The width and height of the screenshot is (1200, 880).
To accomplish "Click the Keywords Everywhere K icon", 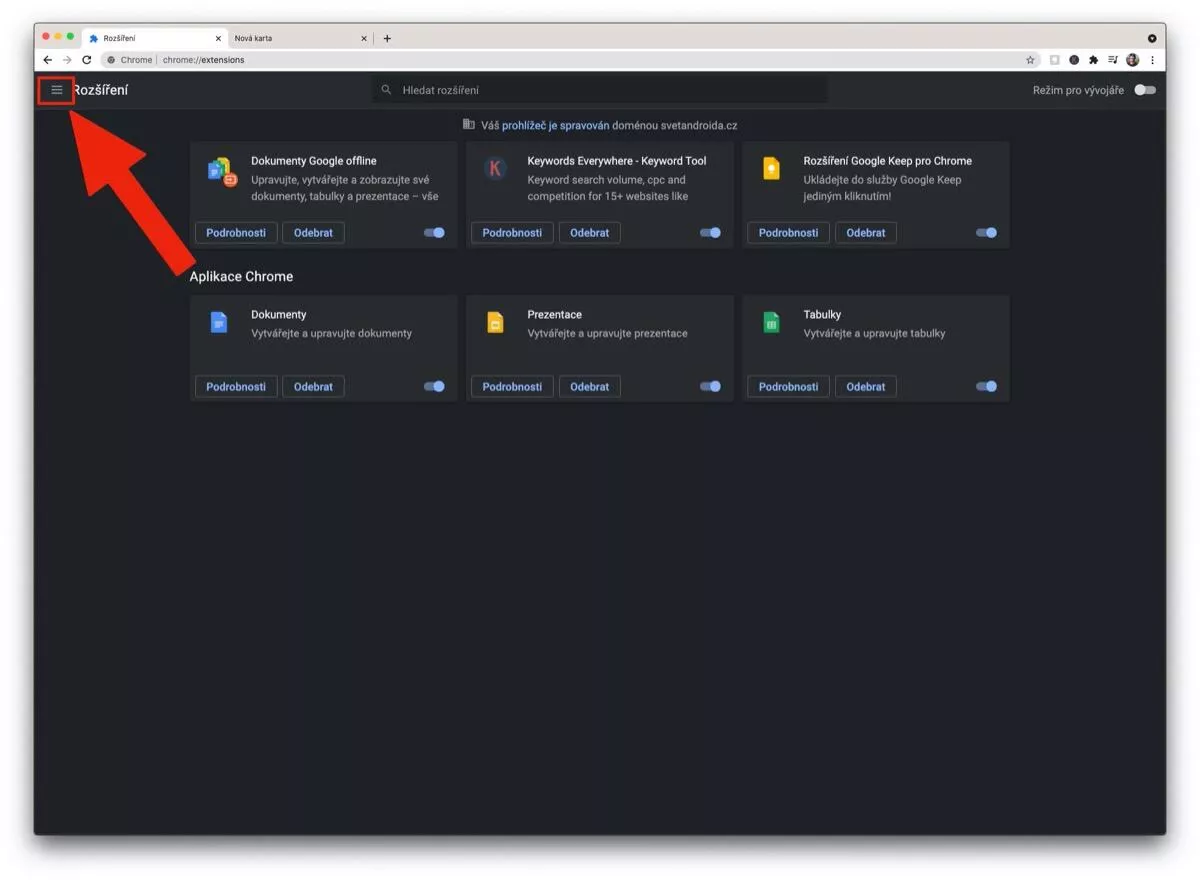I will coord(495,168).
